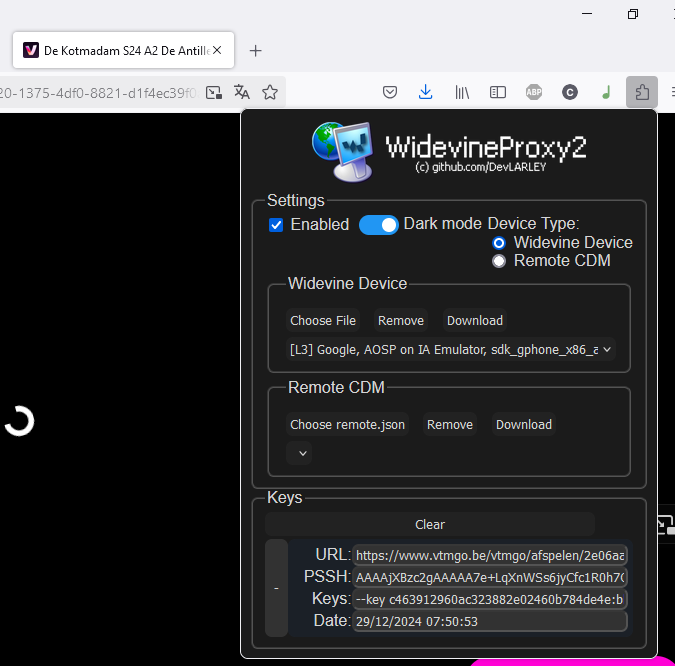Viewport: 675px width, 666px height.
Task: Select the De Kotmadam S24 A2 tab
Action: (124, 50)
